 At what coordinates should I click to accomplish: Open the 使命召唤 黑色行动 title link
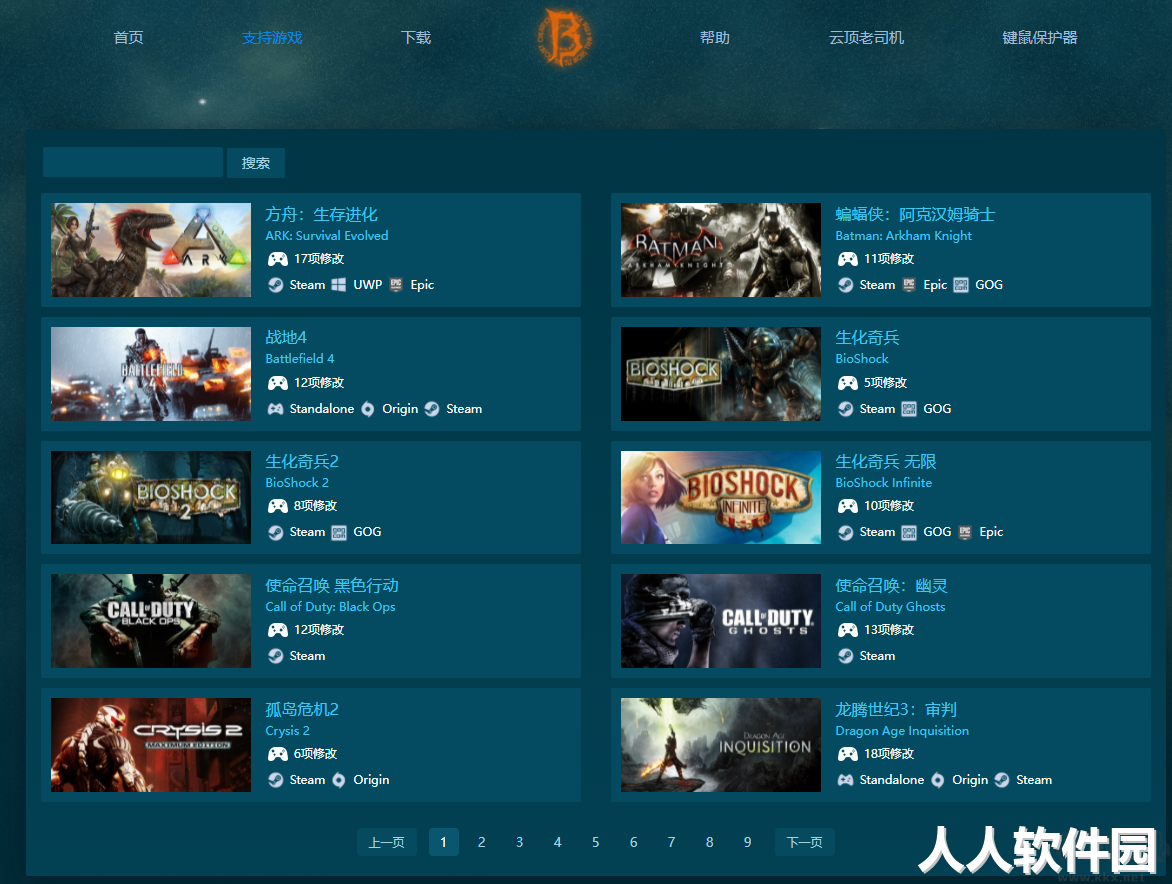[332, 586]
